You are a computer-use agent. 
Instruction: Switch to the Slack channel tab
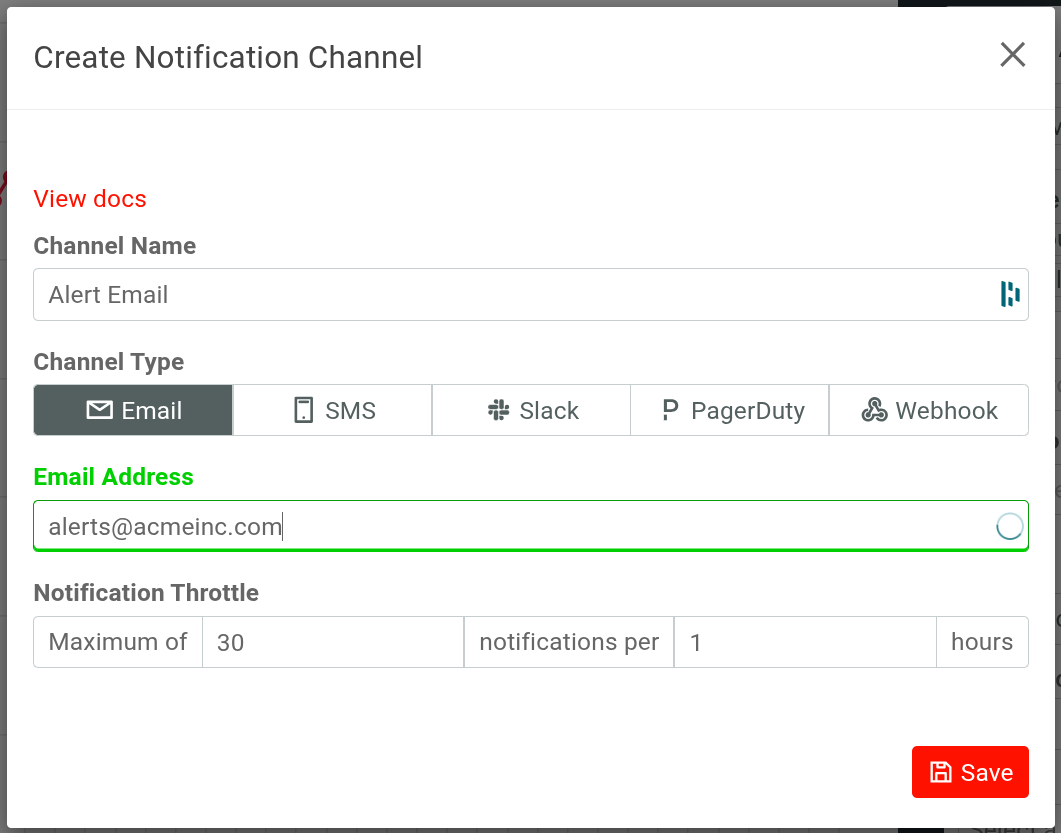click(x=530, y=410)
